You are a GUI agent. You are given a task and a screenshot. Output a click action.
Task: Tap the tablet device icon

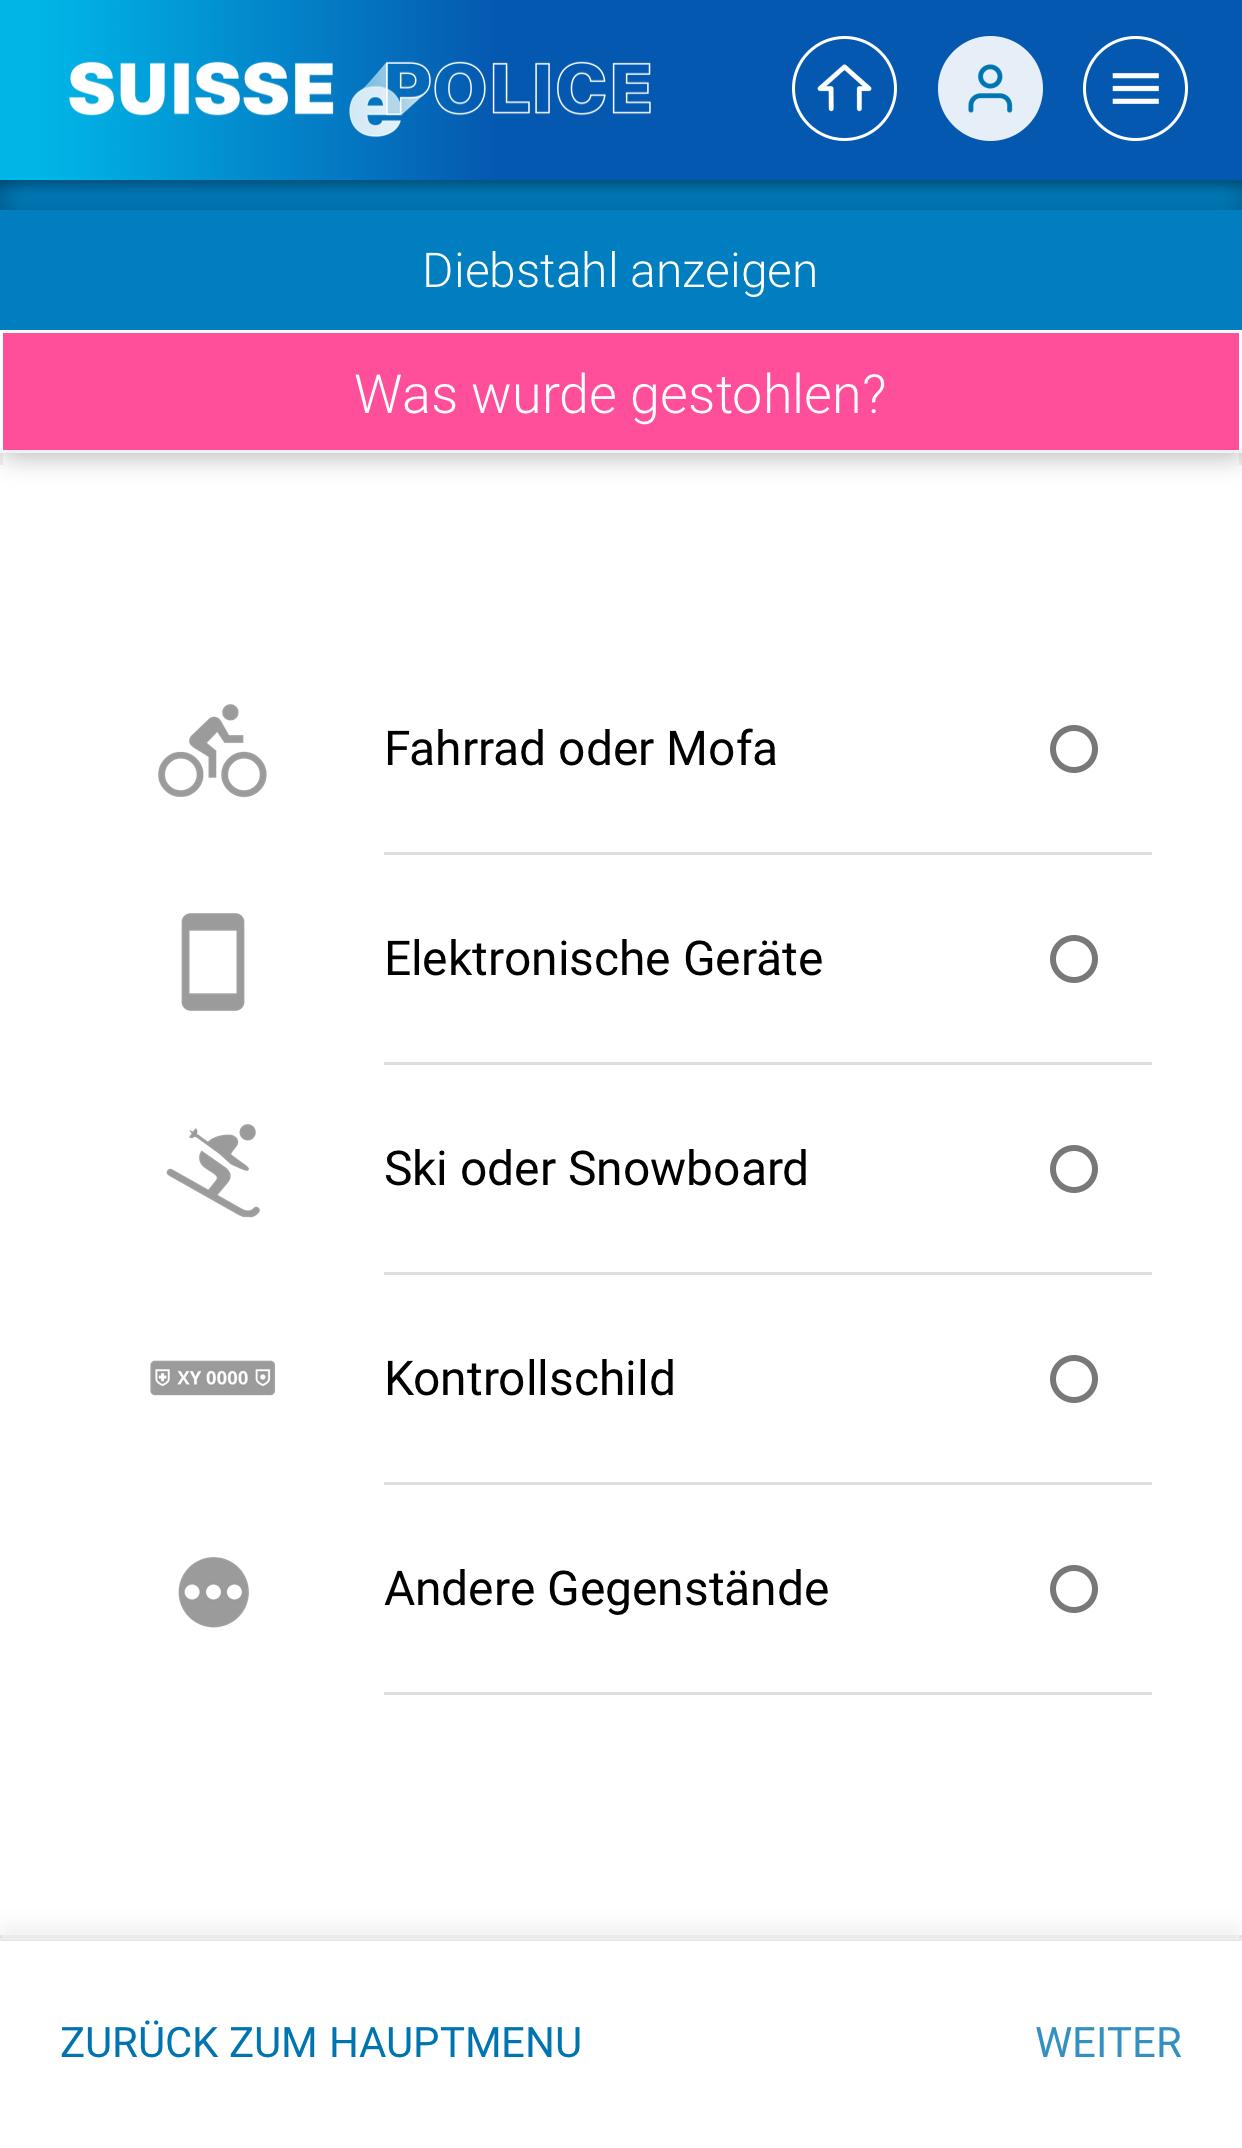(212, 961)
